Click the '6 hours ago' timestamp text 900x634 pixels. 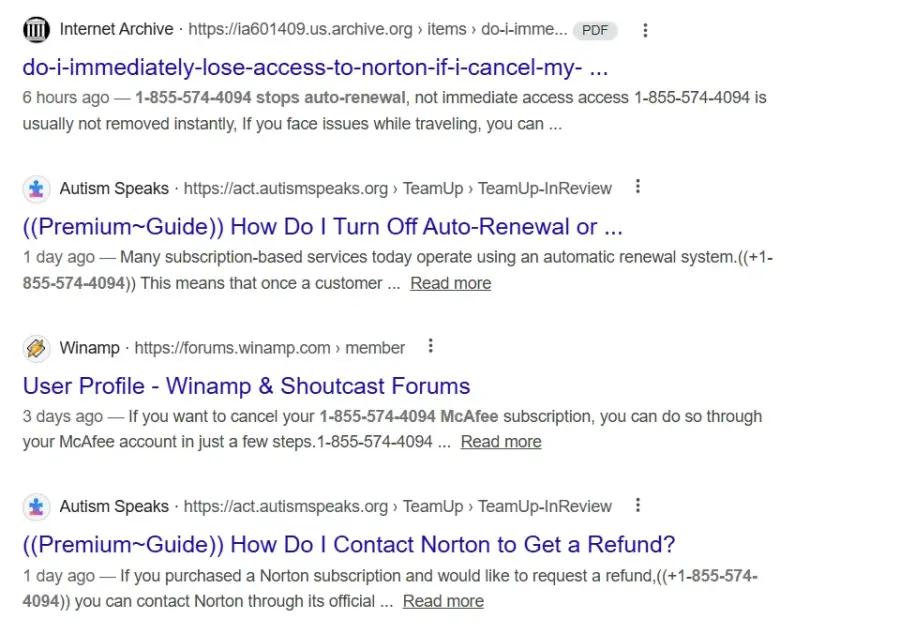65,98
